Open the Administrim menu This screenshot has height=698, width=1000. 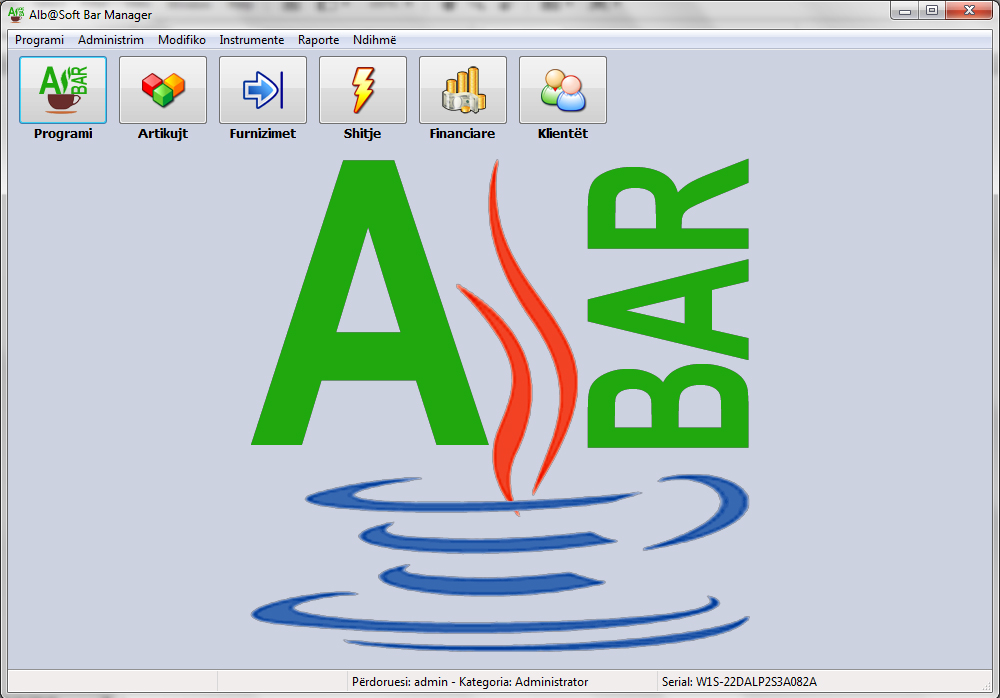tap(111, 40)
